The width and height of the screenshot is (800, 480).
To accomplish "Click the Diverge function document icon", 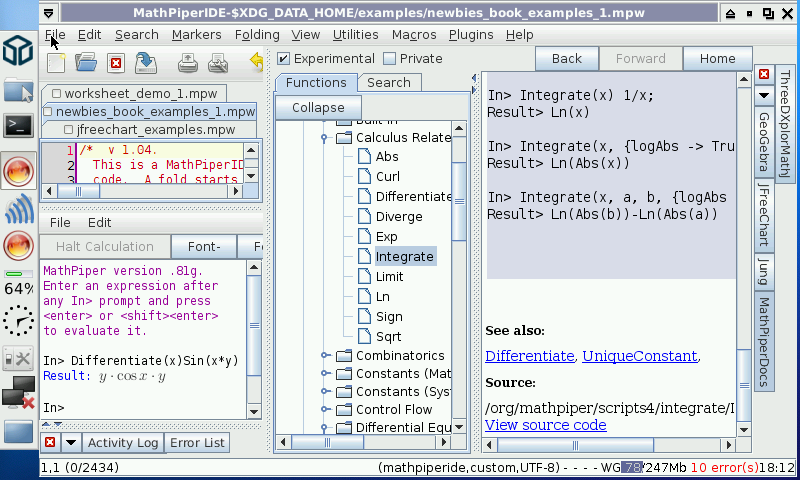I will [x=364, y=216].
